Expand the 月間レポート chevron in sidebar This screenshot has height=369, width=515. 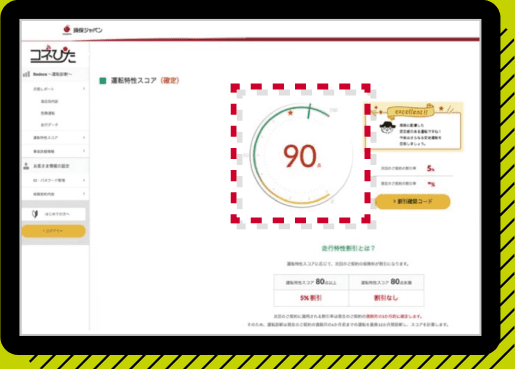tap(84, 89)
